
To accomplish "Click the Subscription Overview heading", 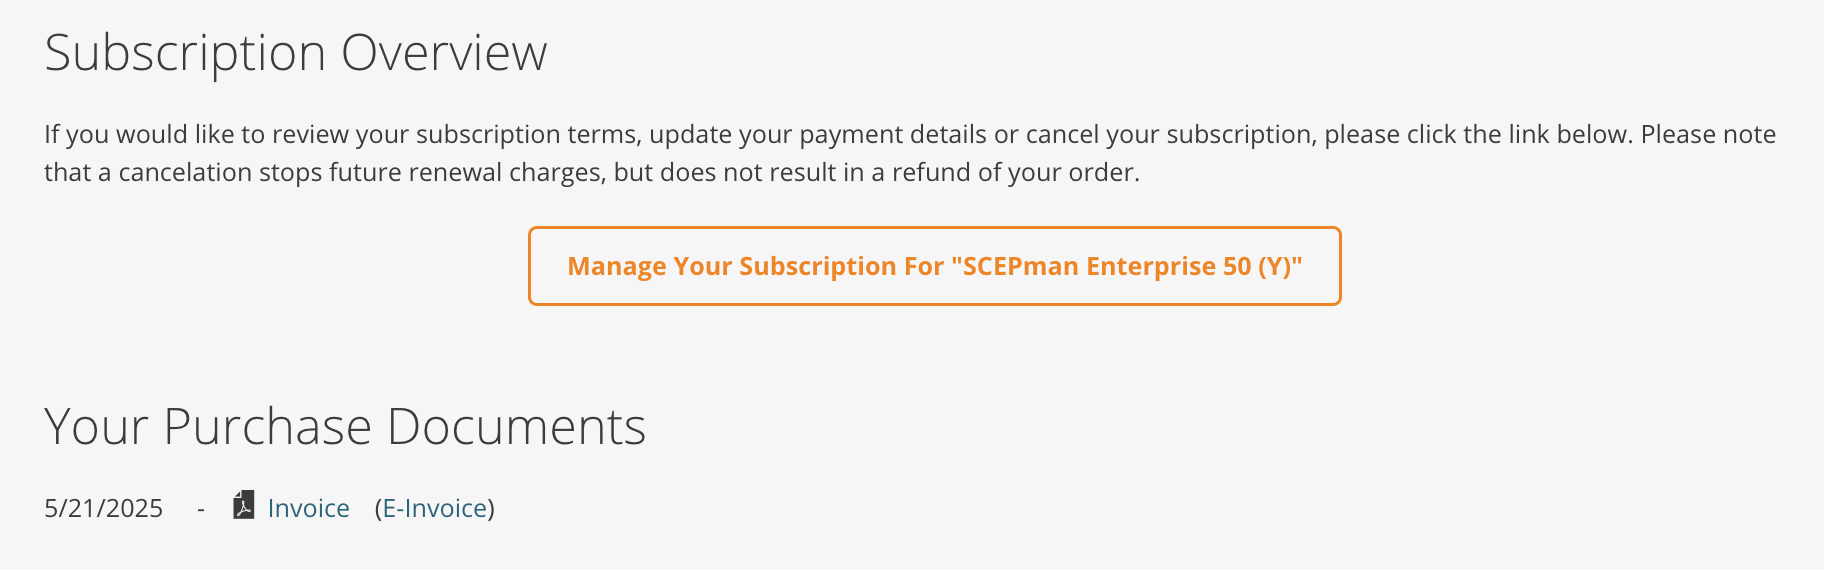I will pyautogui.click(x=296, y=53).
